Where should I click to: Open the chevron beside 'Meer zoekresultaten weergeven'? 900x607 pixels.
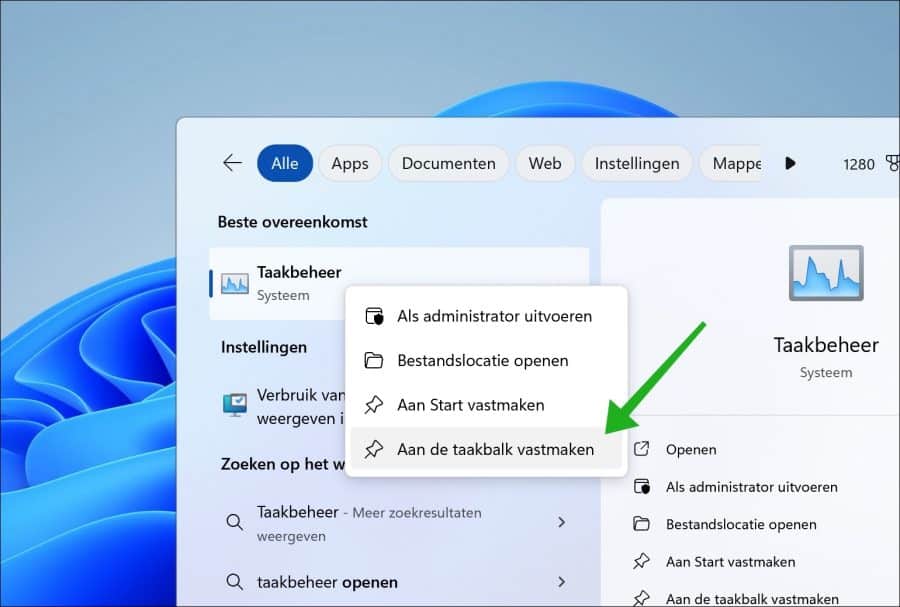click(562, 522)
